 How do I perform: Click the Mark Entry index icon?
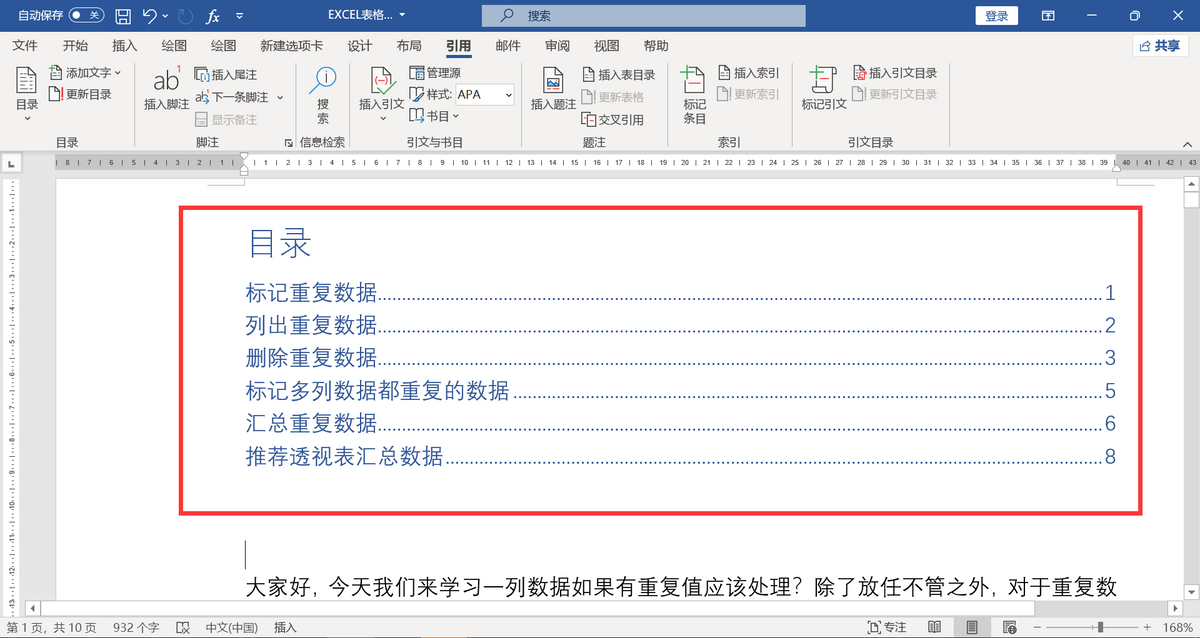point(694,81)
